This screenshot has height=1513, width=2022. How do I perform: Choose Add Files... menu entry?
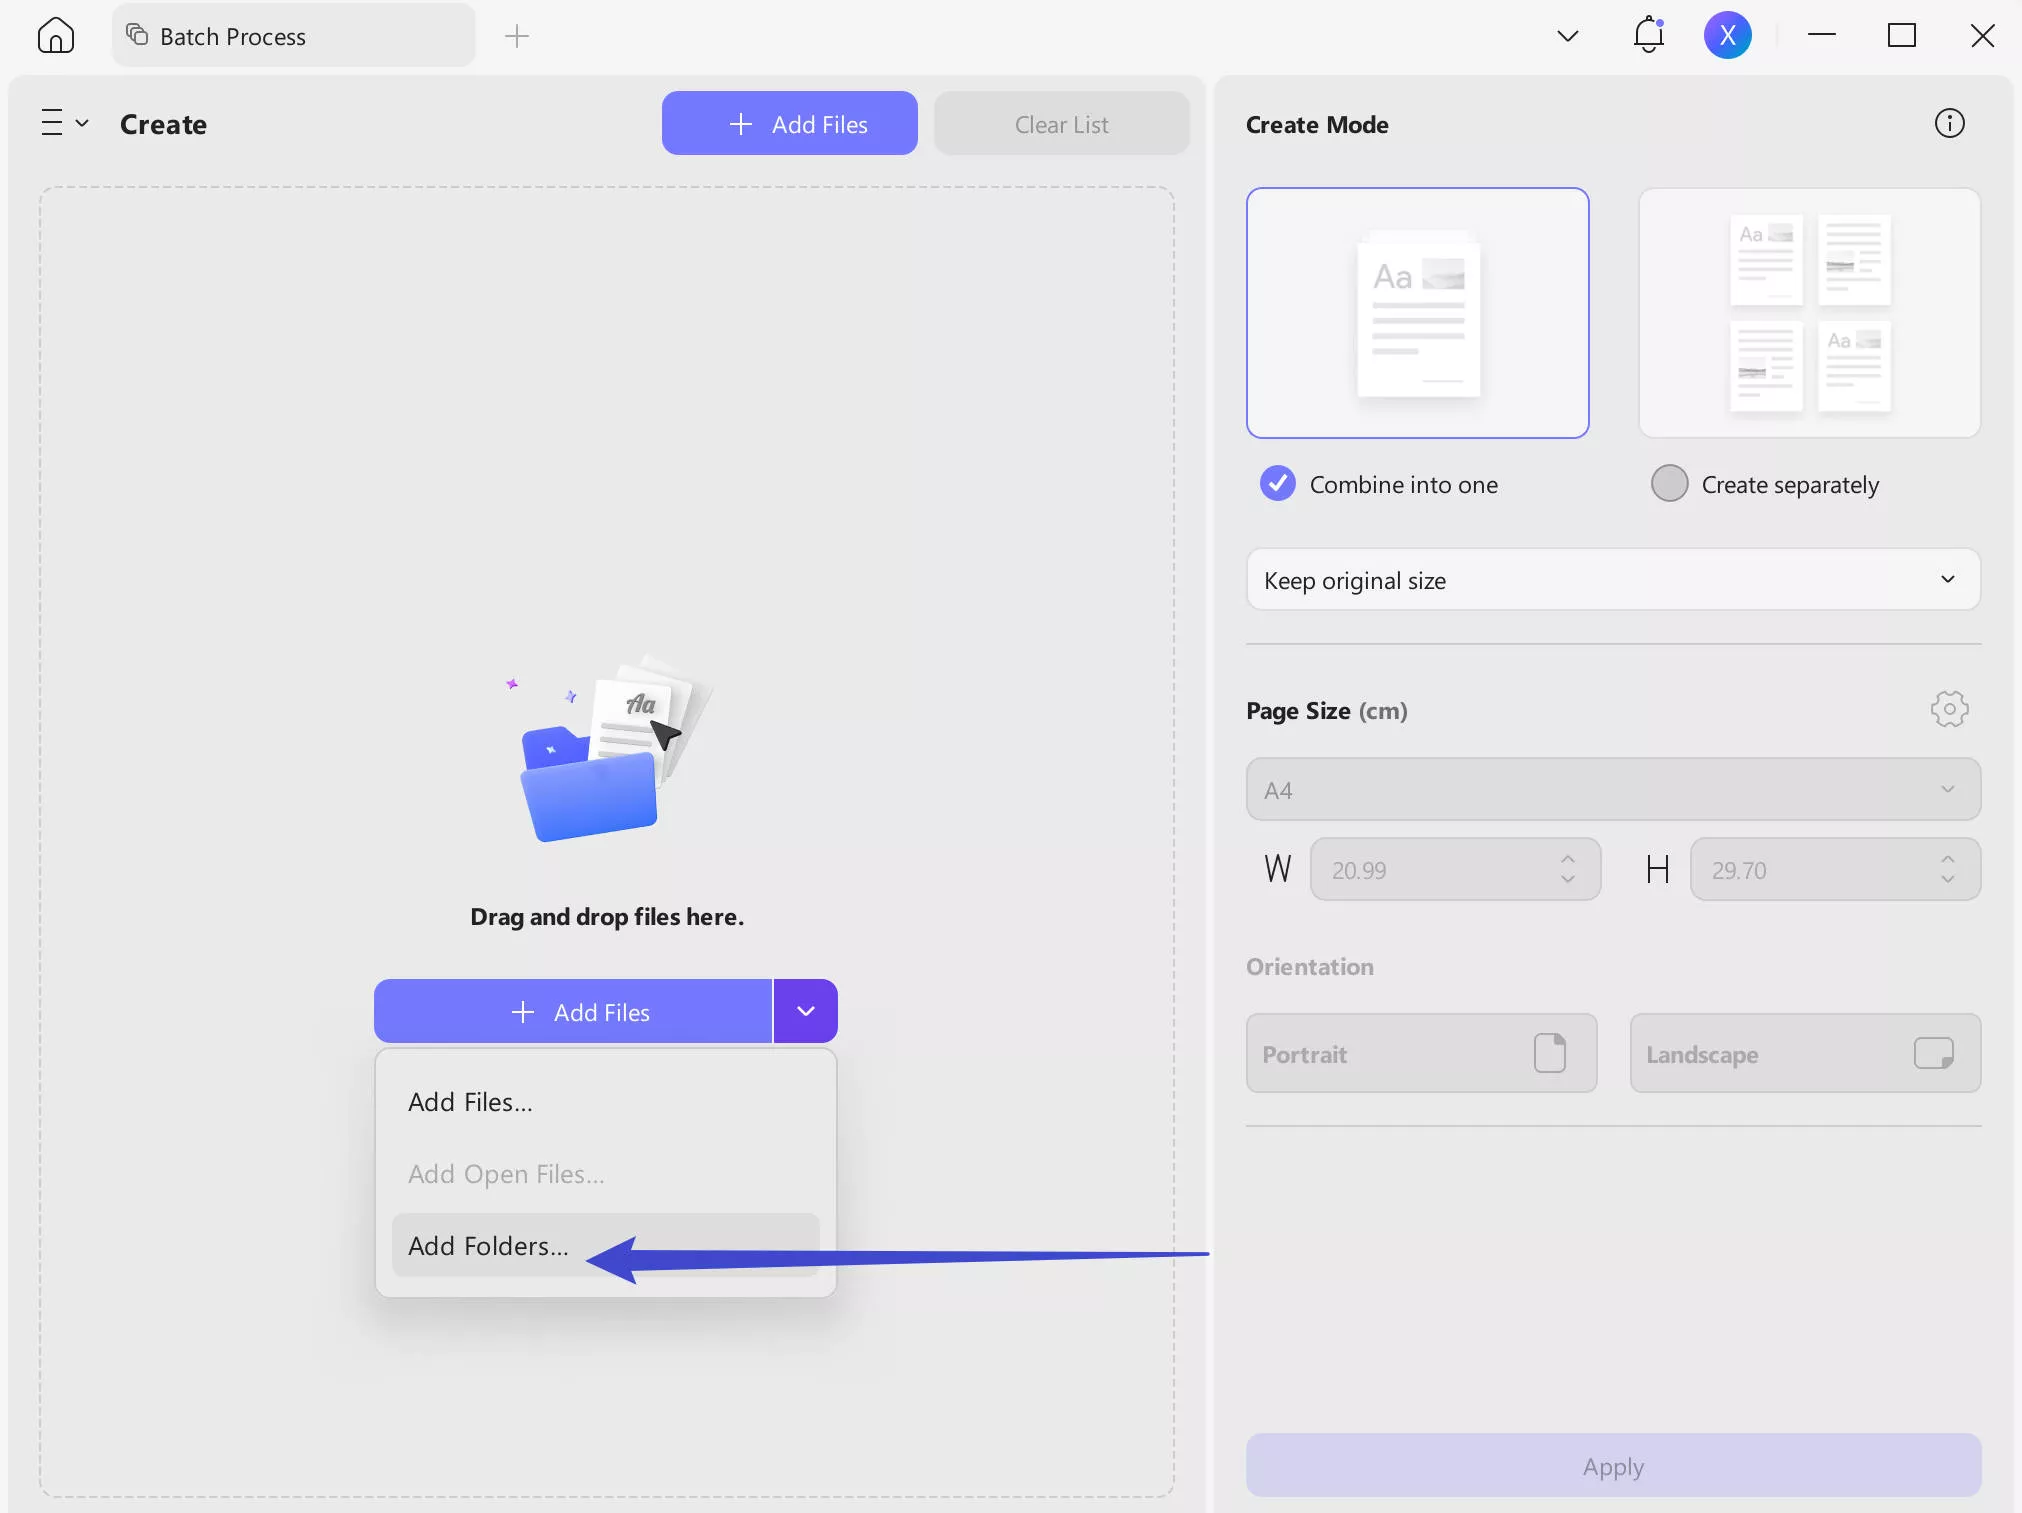tap(470, 1102)
